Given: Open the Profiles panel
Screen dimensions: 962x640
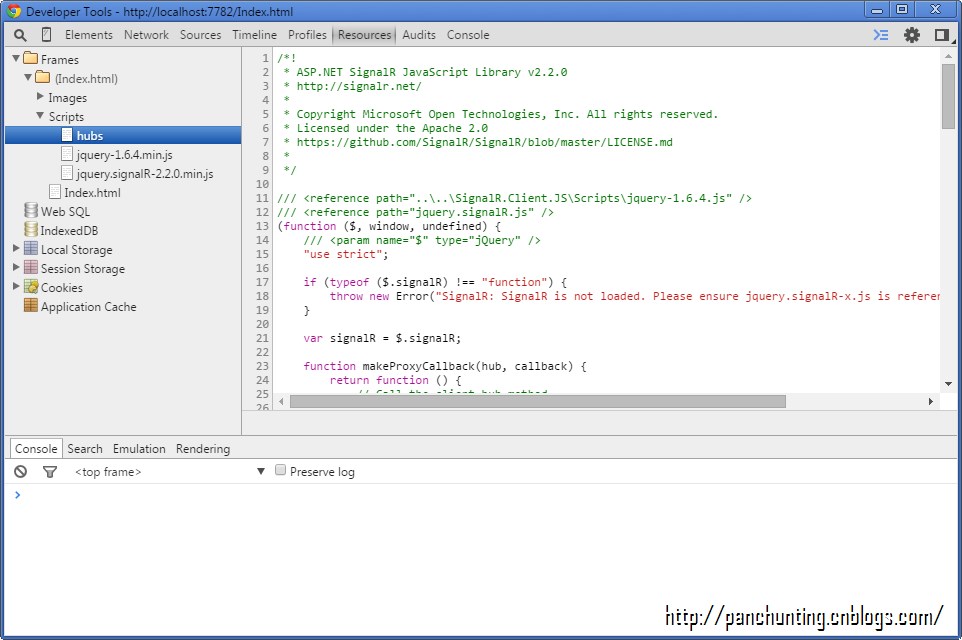Looking at the screenshot, I should [x=307, y=35].
